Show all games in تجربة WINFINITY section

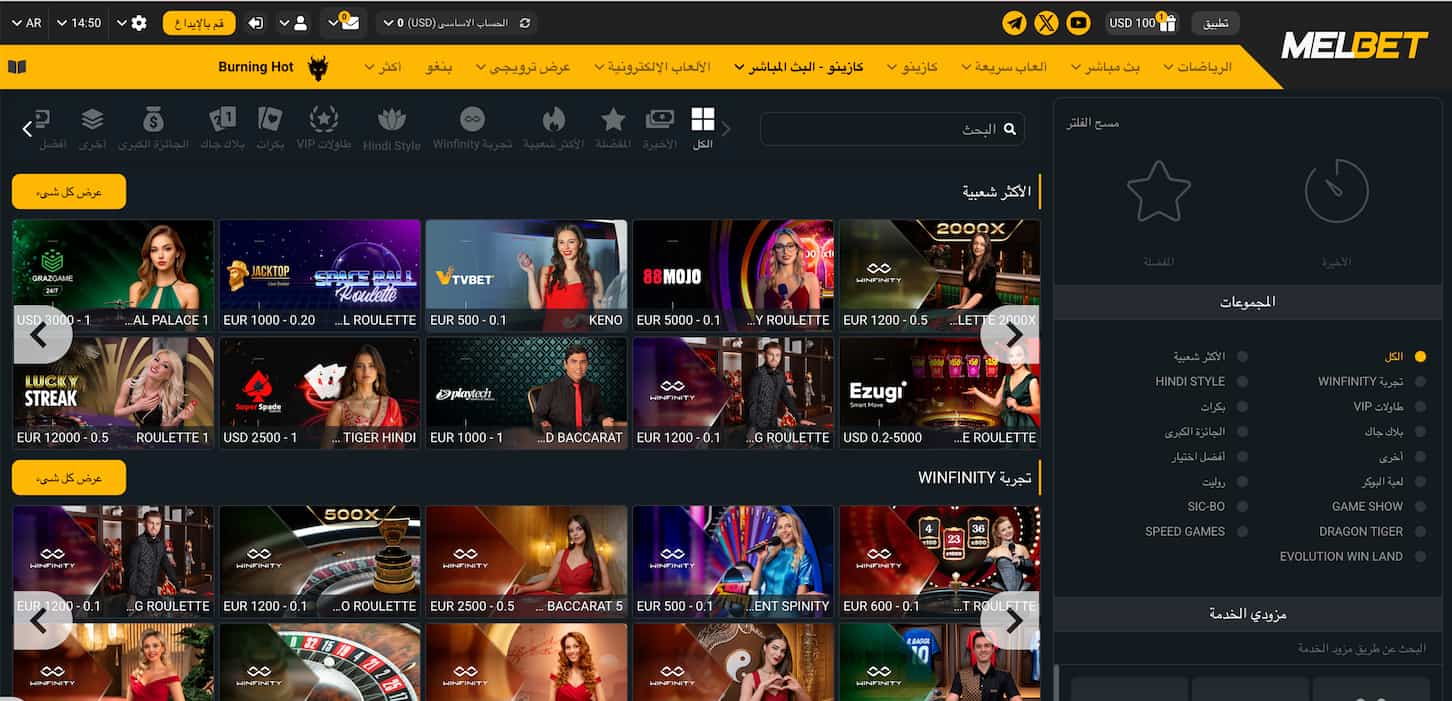[69, 478]
